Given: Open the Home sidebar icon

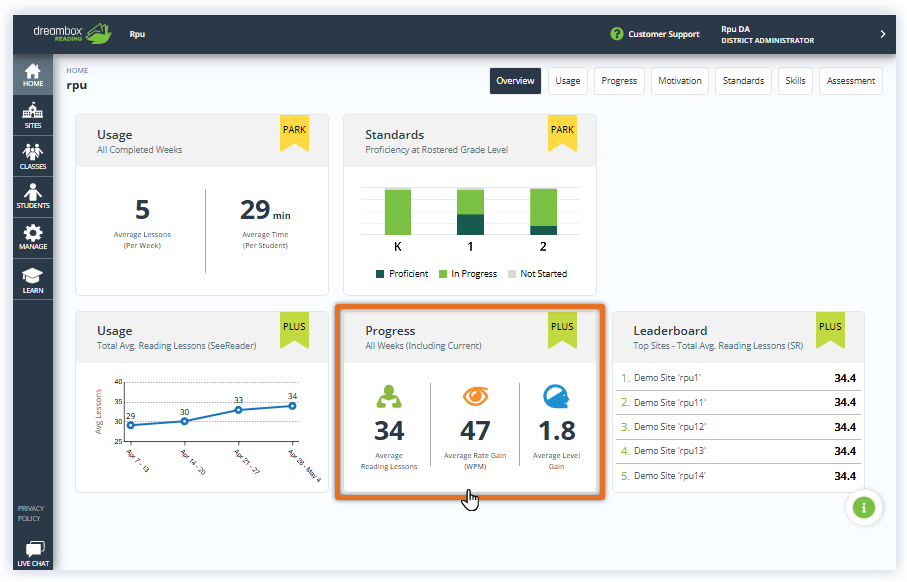Looking at the screenshot, I should coord(33,75).
